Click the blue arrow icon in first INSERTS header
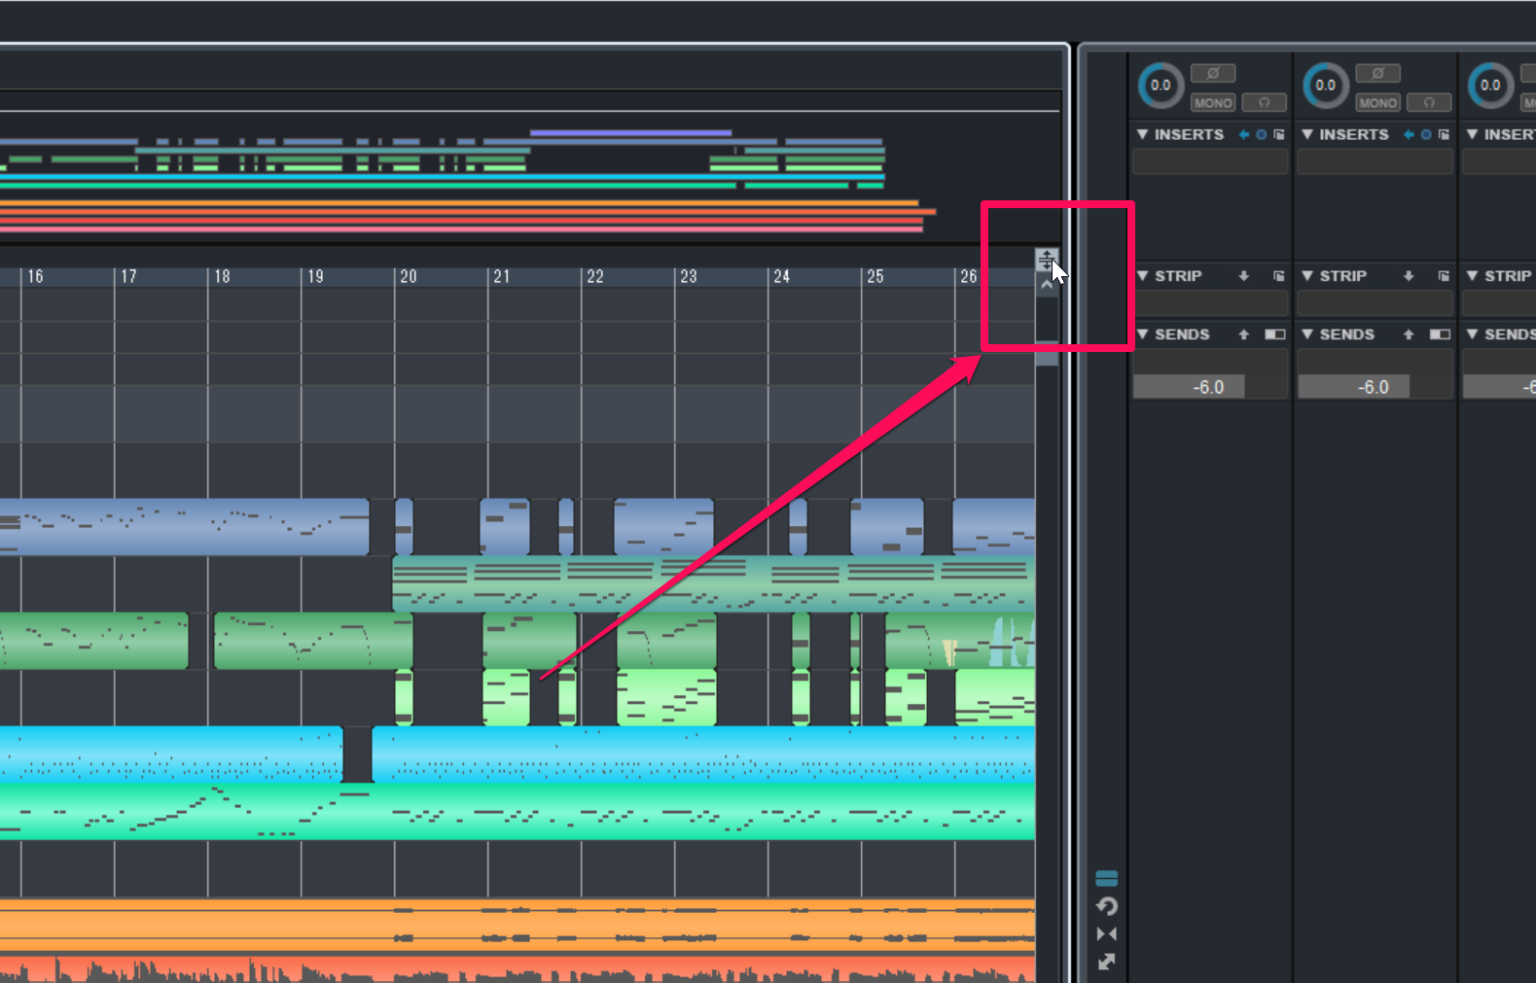The width and height of the screenshot is (1536, 983). pyautogui.click(x=1244, y=134)
